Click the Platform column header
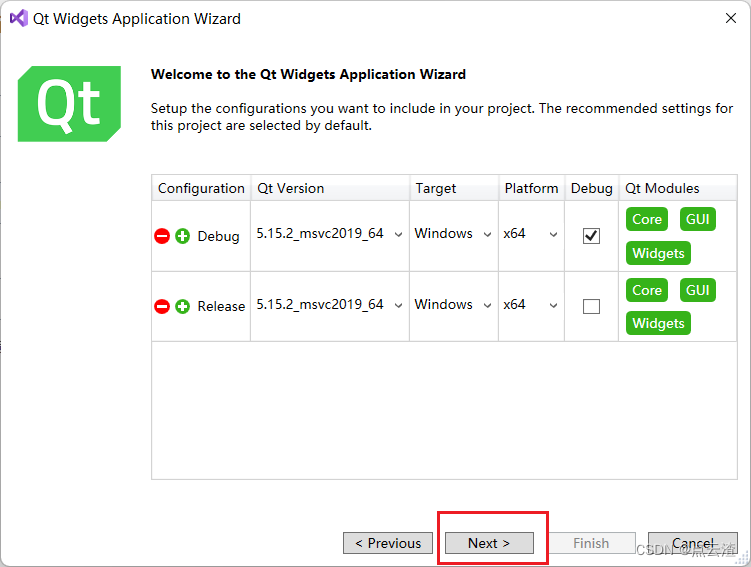 531,188
